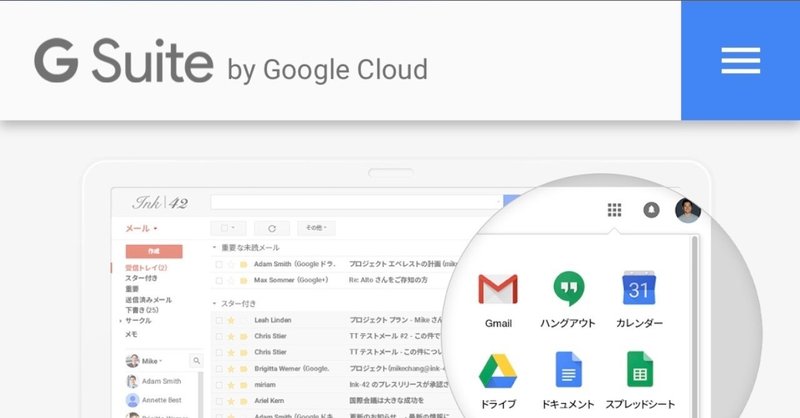Click the G Suite by Google Cloud logo

(x=231, y=61)
